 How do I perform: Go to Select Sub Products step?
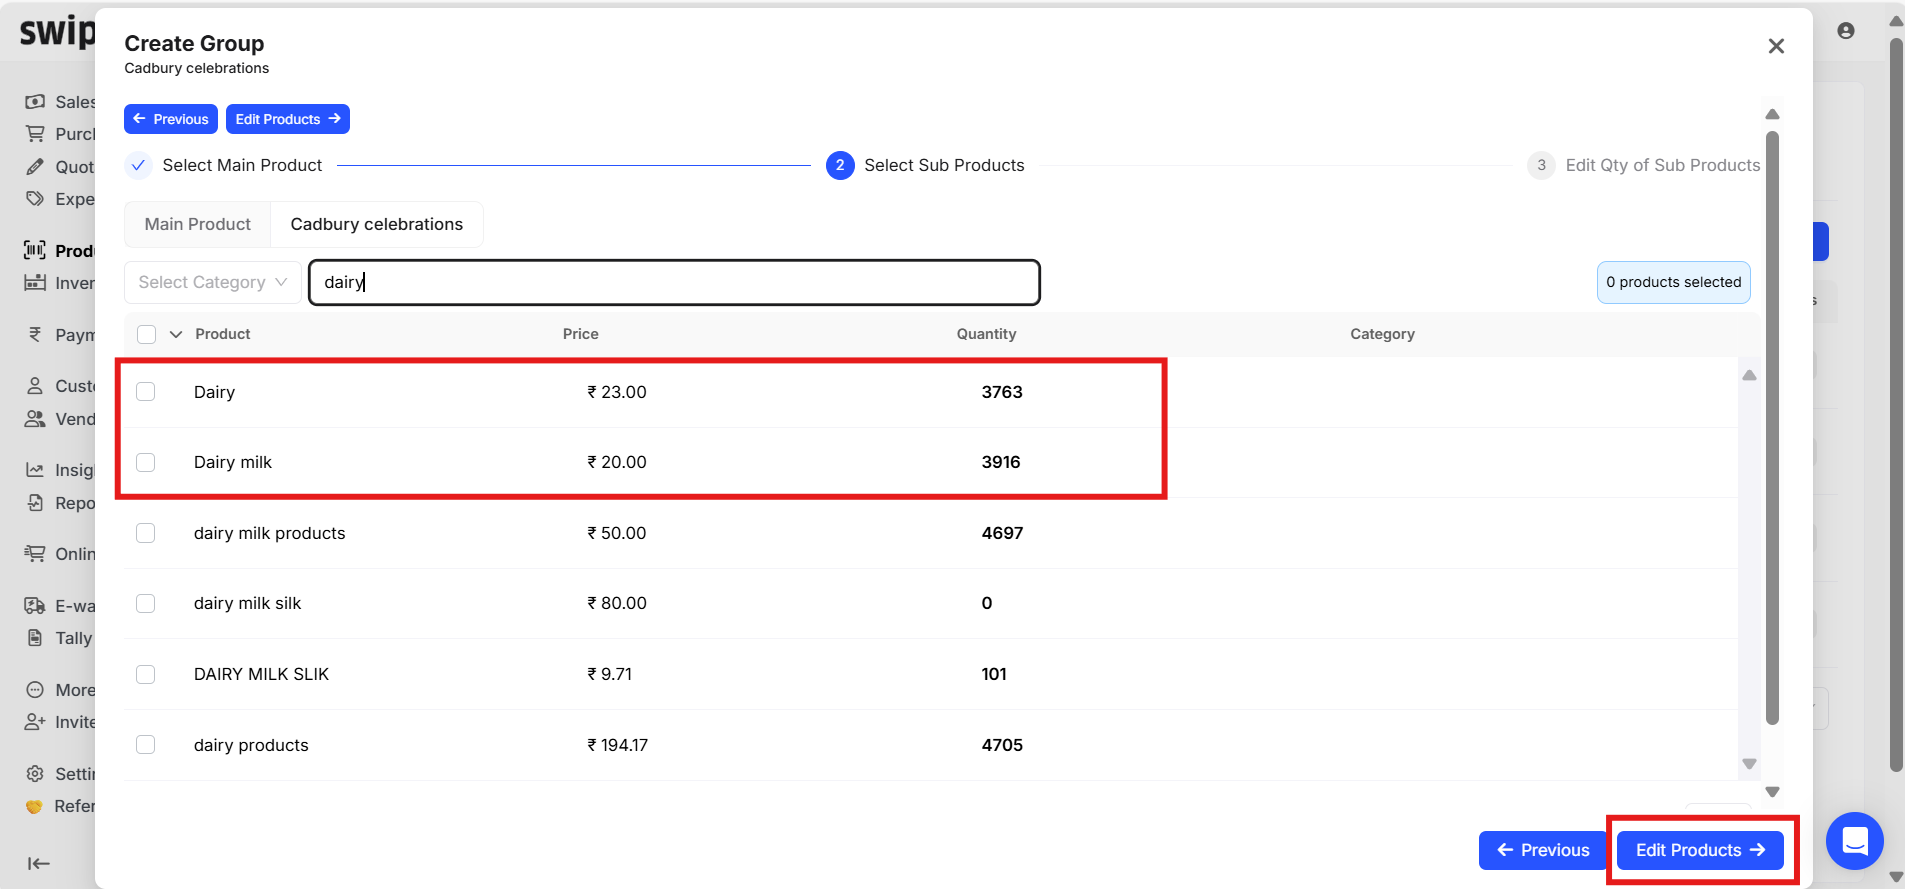[x=926, y=165]
